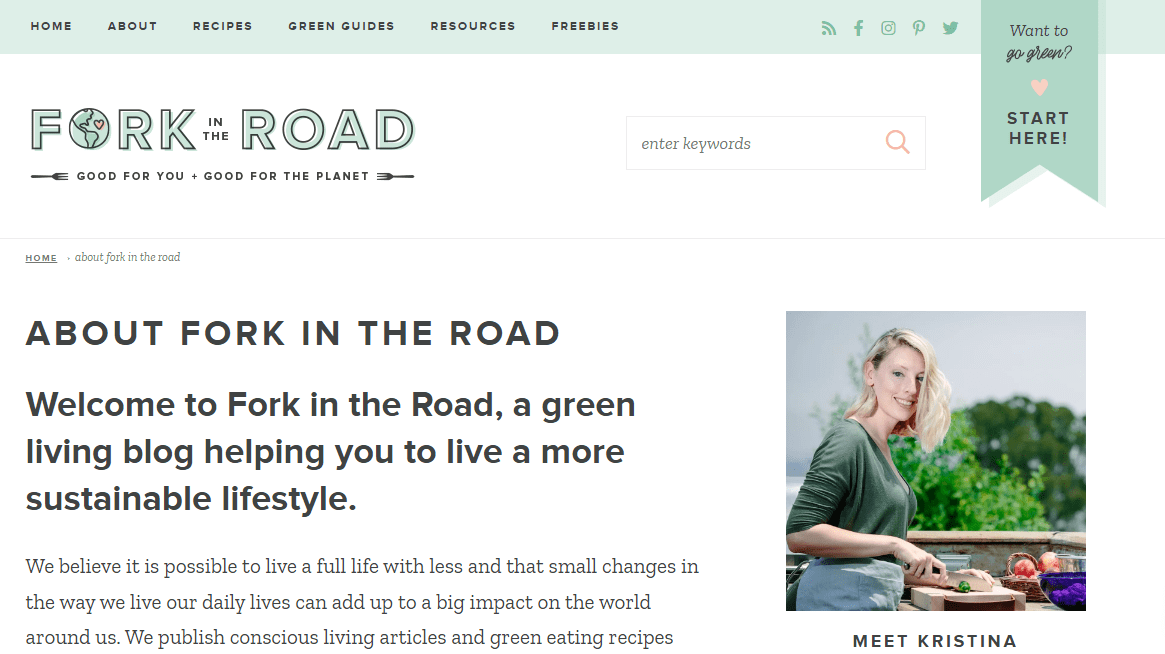Open the Freebies menu item
1165x654 pixels.
point(585,26)
